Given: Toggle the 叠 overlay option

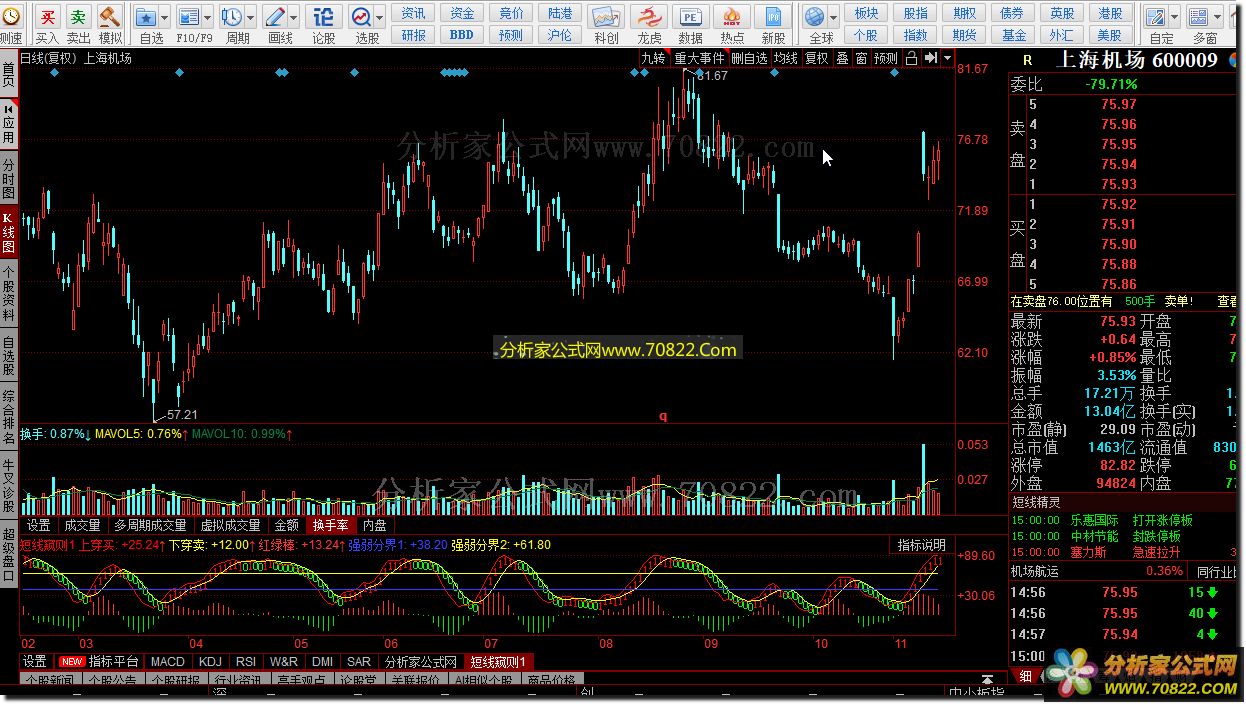Looking at the screenshot, I should pyautogui.click(x=843, y=58).
